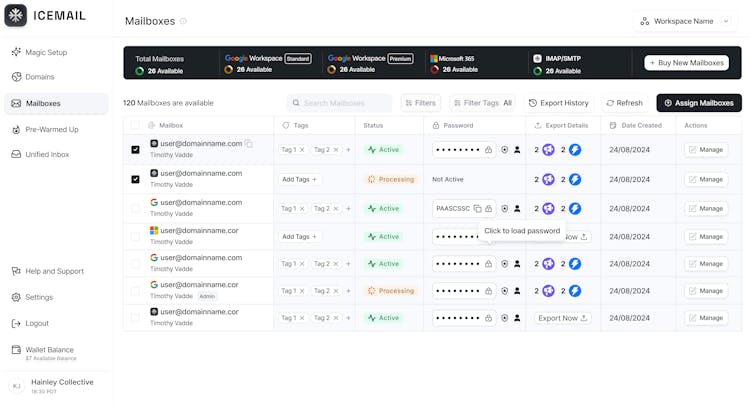Click the info icon next to Mailboxes title
This screenshot has width=750, height=406.
click(183, 21)
